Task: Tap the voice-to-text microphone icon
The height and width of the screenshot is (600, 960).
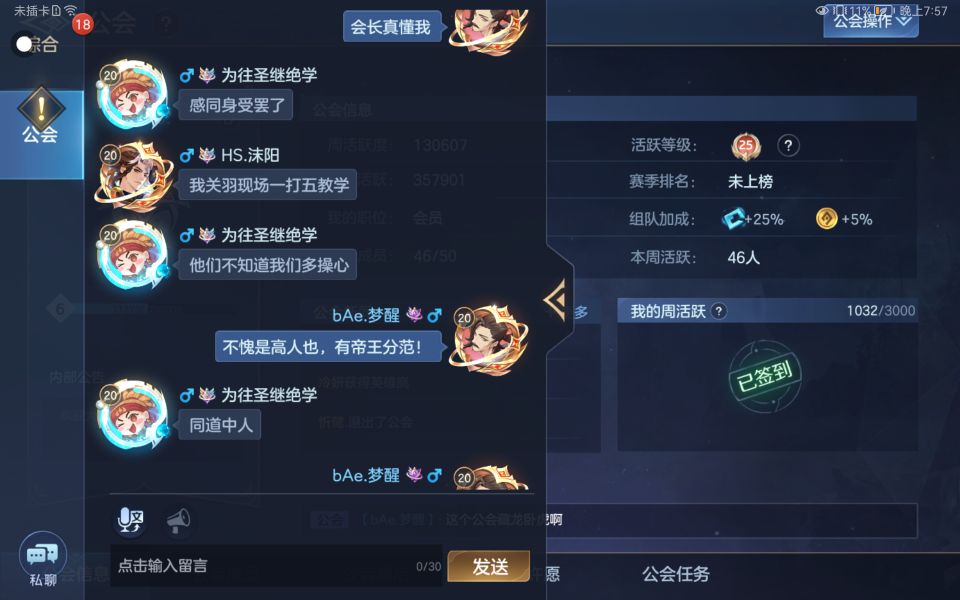Action: coord(130,521)
